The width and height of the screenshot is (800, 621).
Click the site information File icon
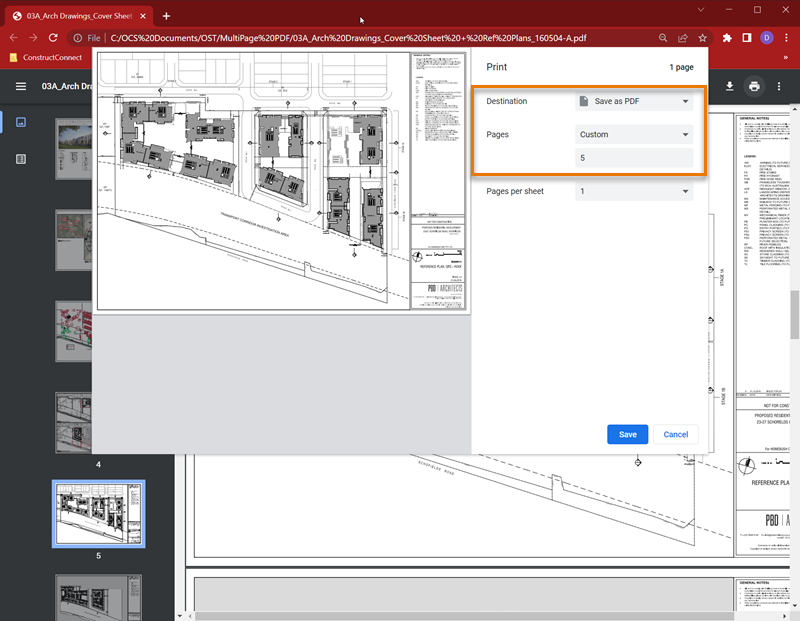tap(78, 38)
